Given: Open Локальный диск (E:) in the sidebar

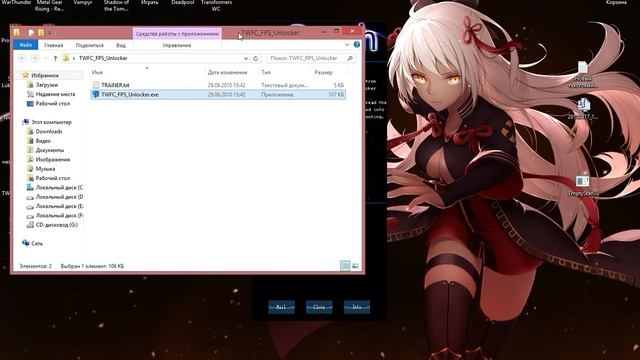Looking at the screenshot, I should coord(59,207).
